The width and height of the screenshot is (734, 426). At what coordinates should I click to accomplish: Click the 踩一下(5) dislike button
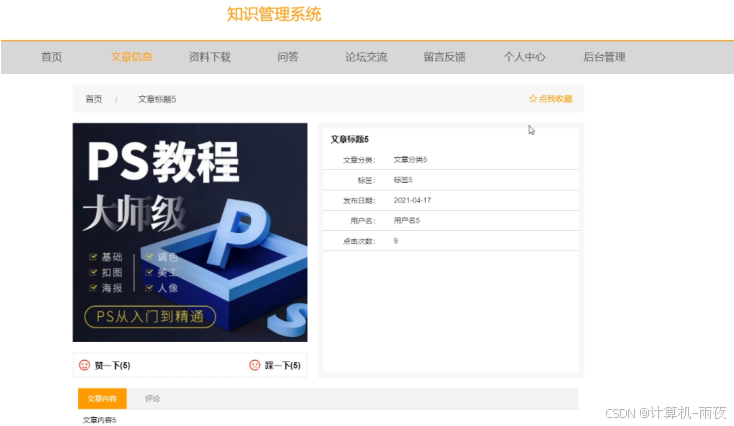click(x=275, y=365)
